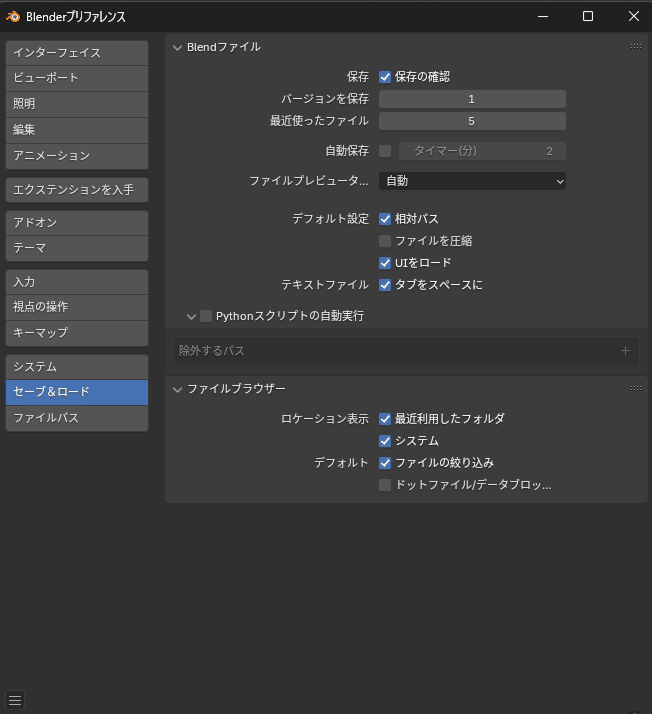Click the Blendファイル panel drag-handle dots
The width and height of the screenshot is (652, 714).
pos(636,47)
